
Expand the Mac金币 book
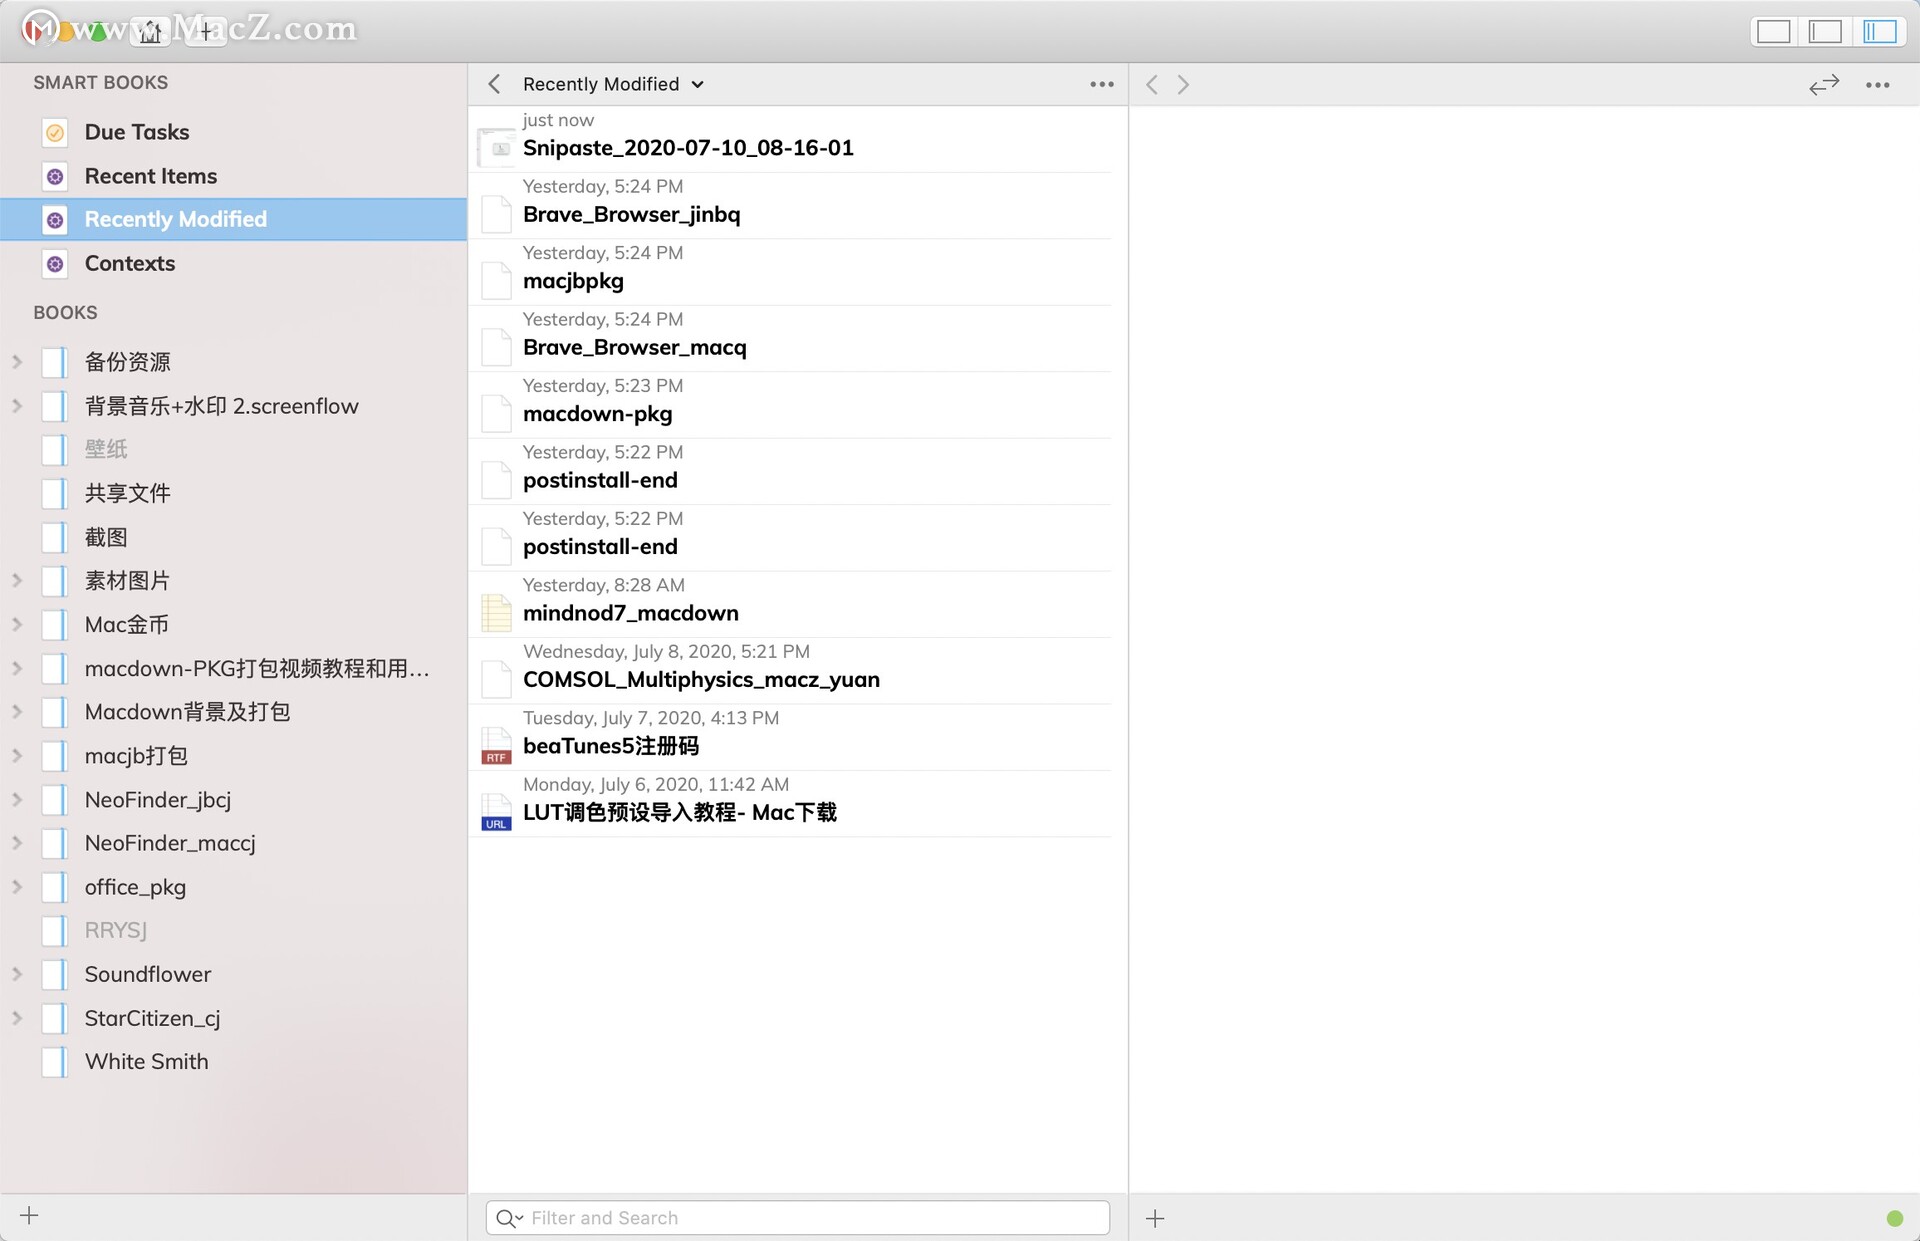click(x=17, y=624)
